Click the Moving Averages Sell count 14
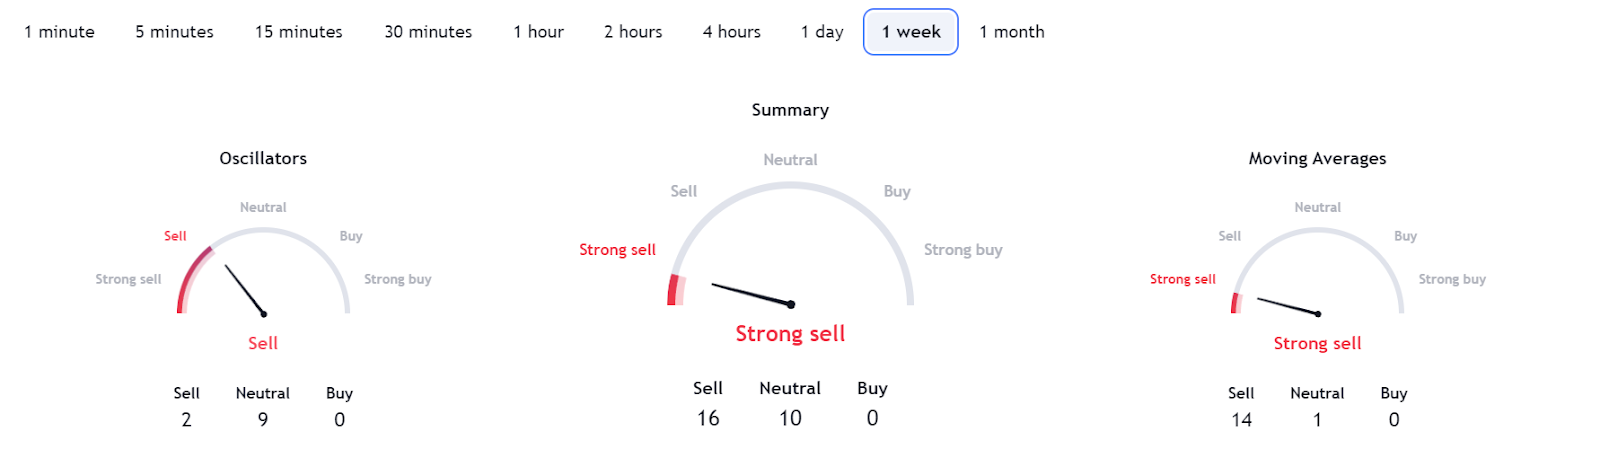 point(1241,420)
